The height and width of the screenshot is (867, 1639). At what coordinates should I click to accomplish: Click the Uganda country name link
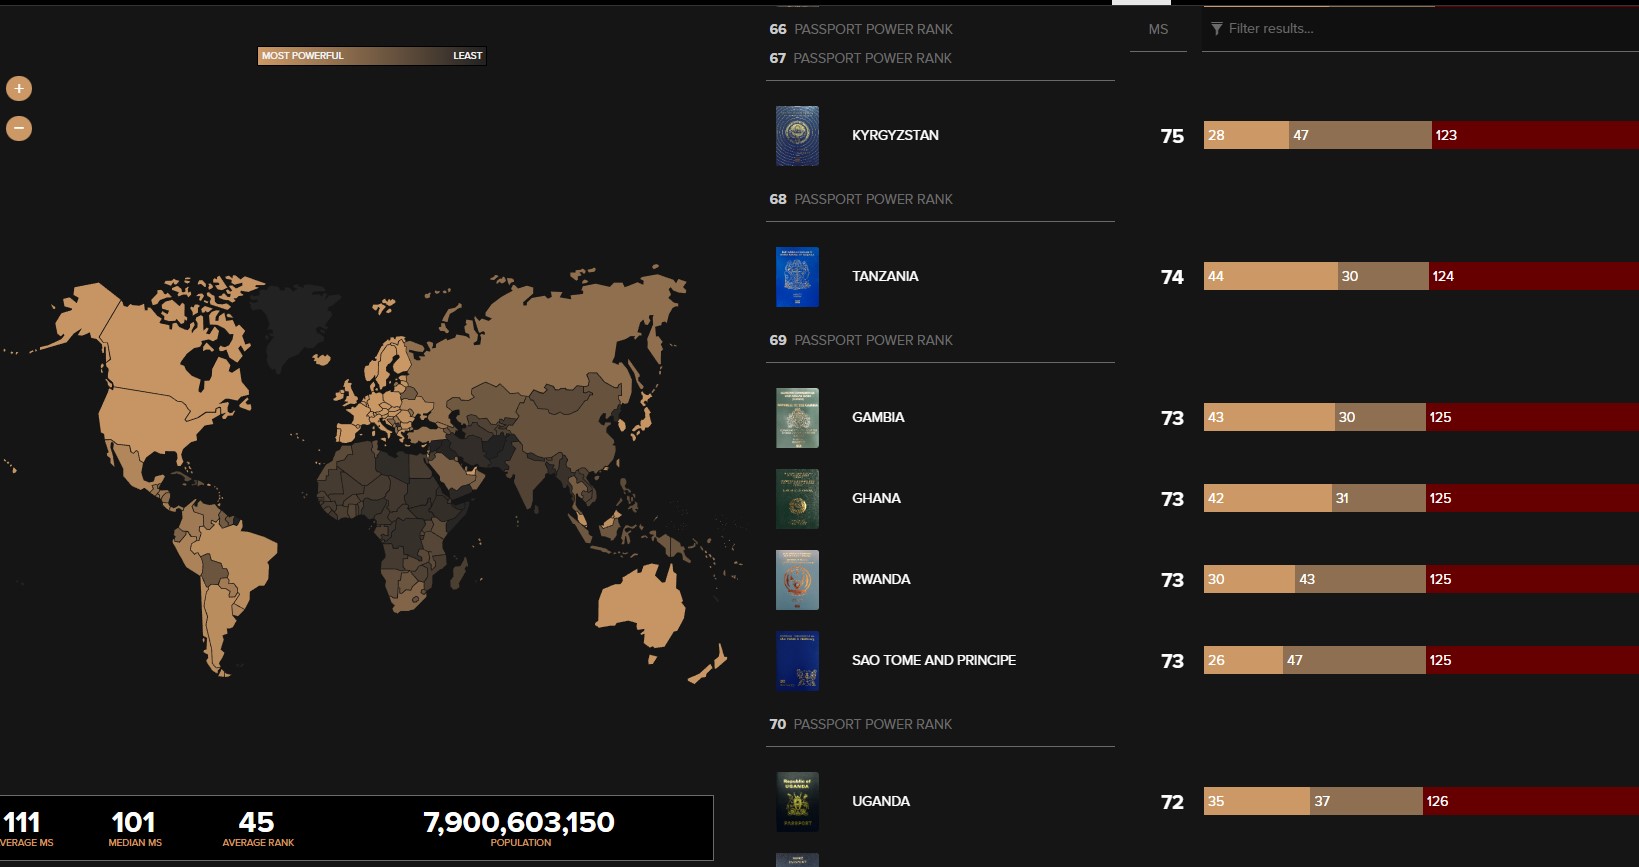[880, 802]
